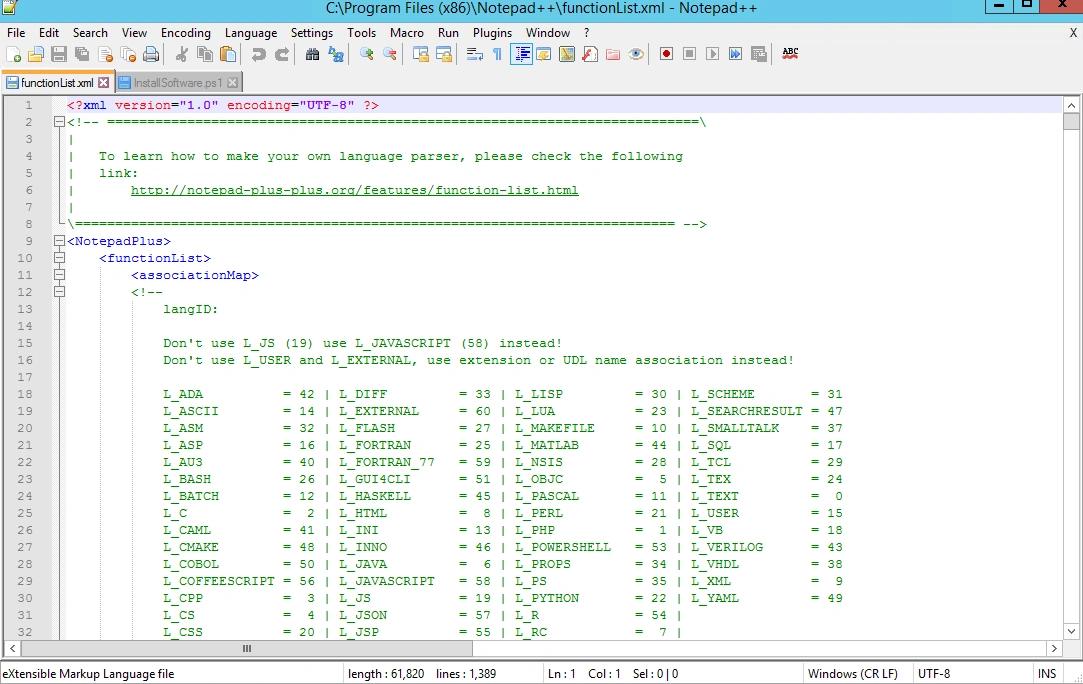
Task: Collapse the comment block fold on line 2
Action: point(59,122)
